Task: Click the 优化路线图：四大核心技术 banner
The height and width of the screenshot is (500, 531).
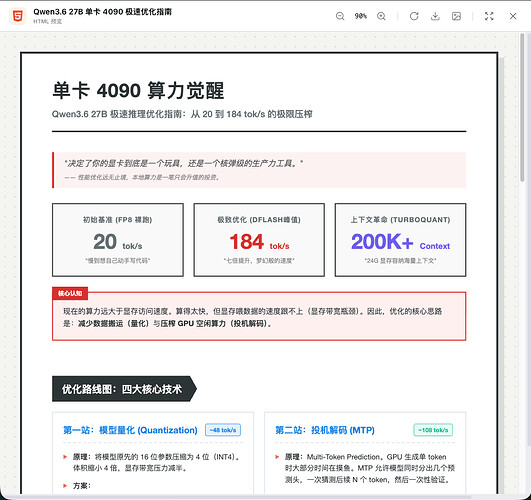Action: click(124, 389)
